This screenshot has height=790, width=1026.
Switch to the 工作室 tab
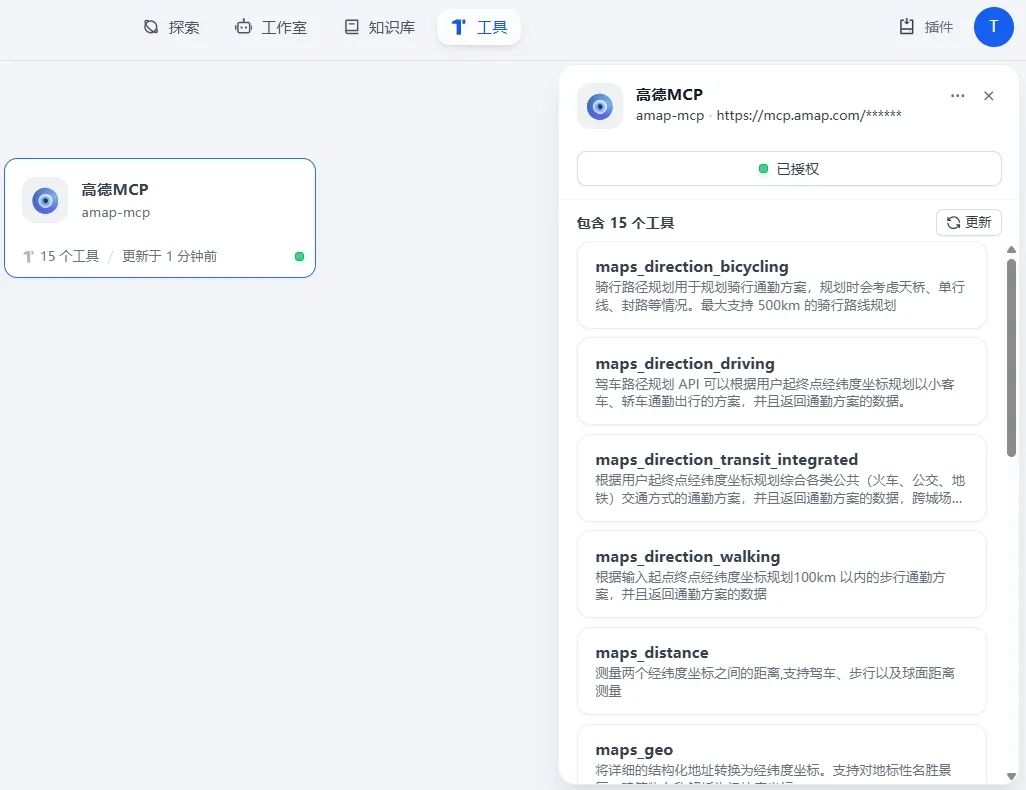pyautogui.click(x=271, y=27)
